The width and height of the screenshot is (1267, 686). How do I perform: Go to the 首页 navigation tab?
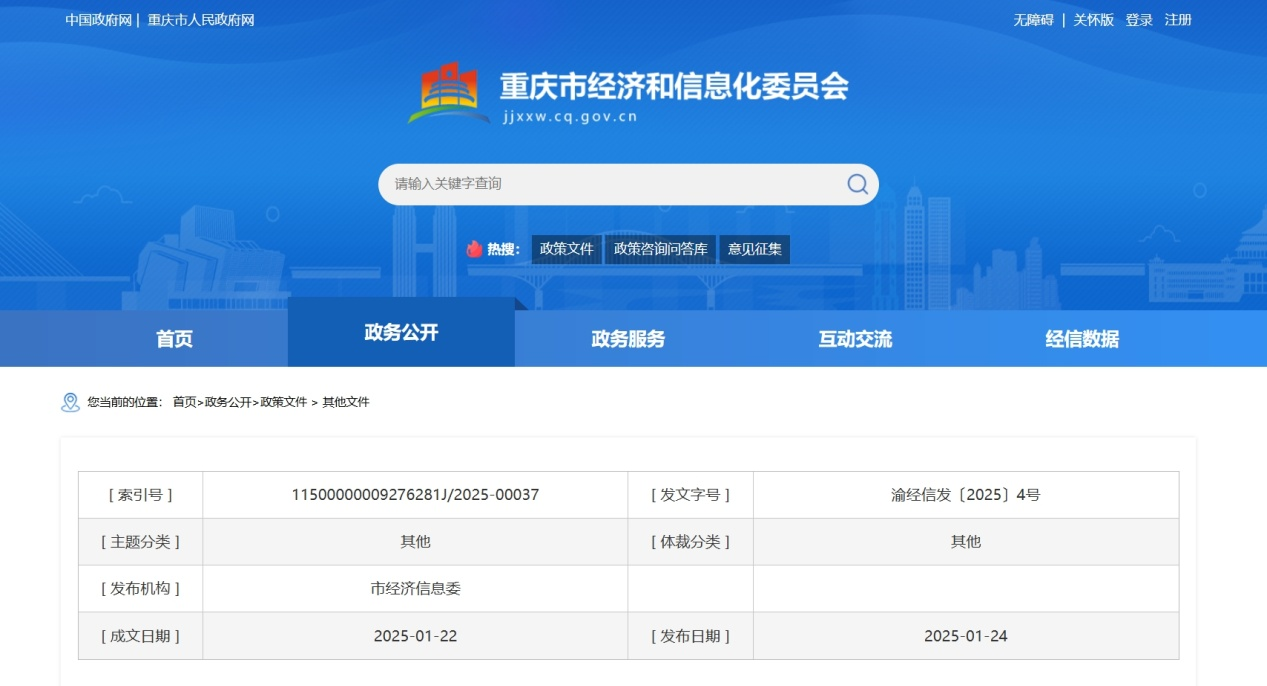pyautogui.click(x=174, y=339)
